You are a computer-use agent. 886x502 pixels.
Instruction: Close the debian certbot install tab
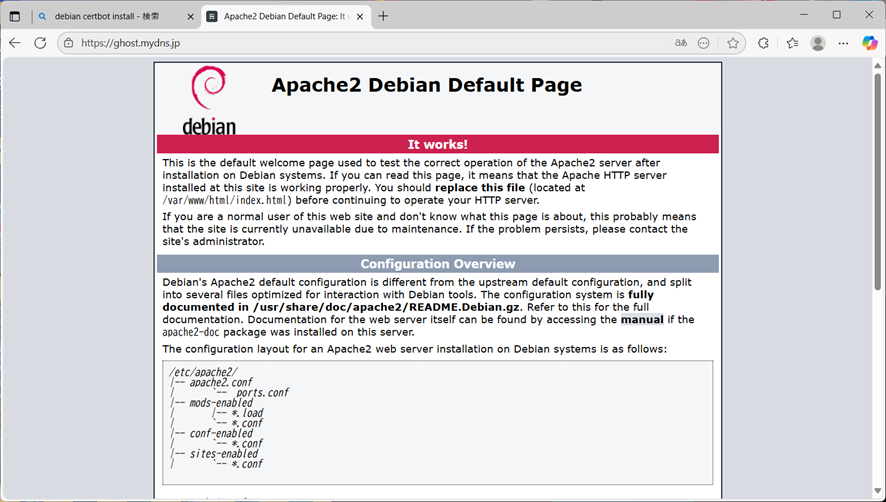pyautogui.click(x=190, y=16)
